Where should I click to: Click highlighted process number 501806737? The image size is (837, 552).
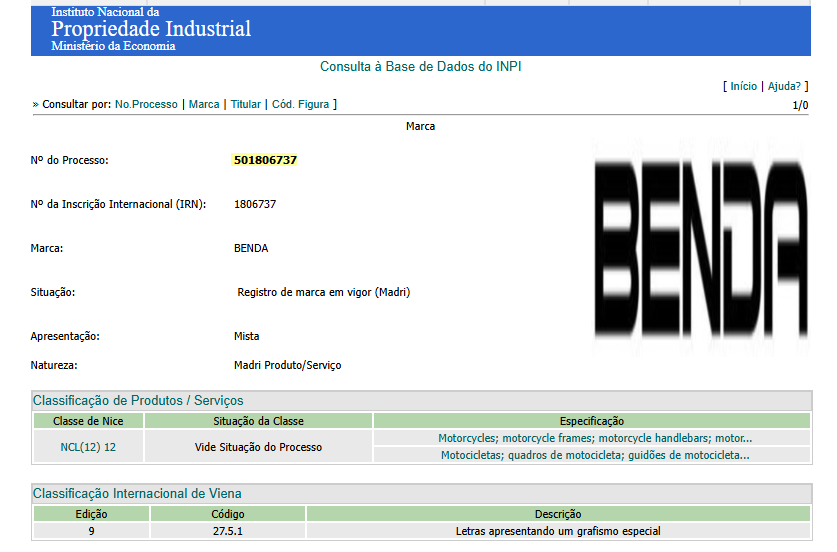point(265,160)
